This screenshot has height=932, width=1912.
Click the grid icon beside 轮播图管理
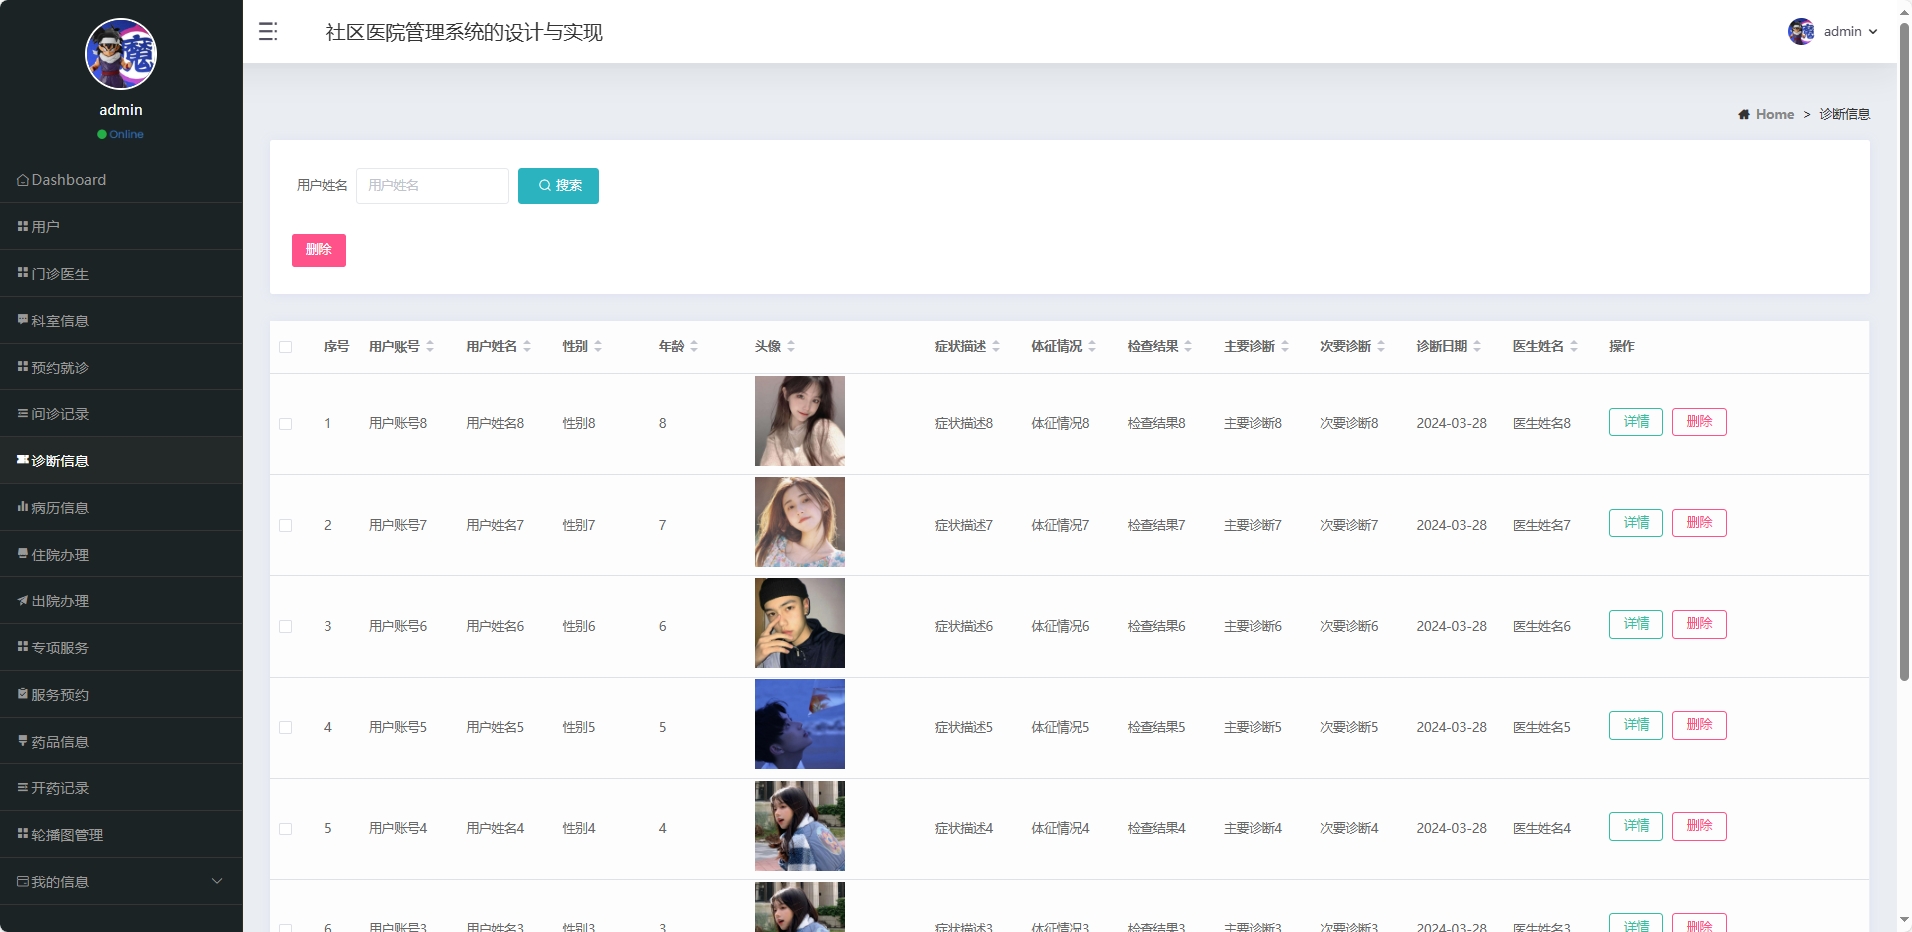[x=23, y=834]
